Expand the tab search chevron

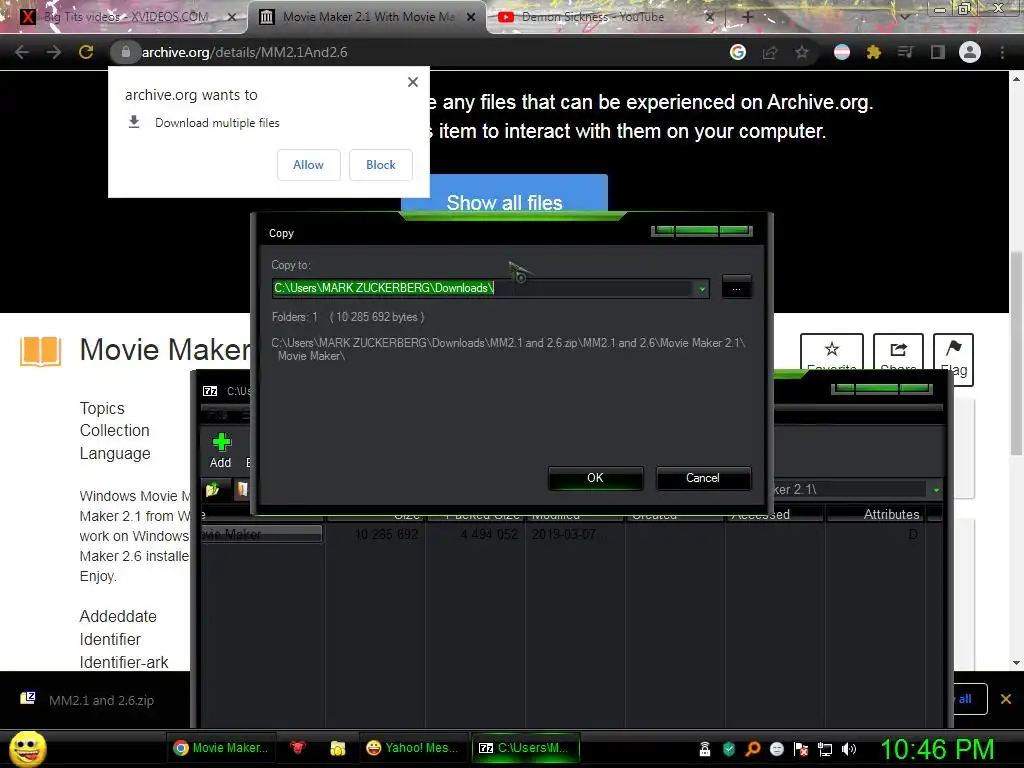point(904,17)
